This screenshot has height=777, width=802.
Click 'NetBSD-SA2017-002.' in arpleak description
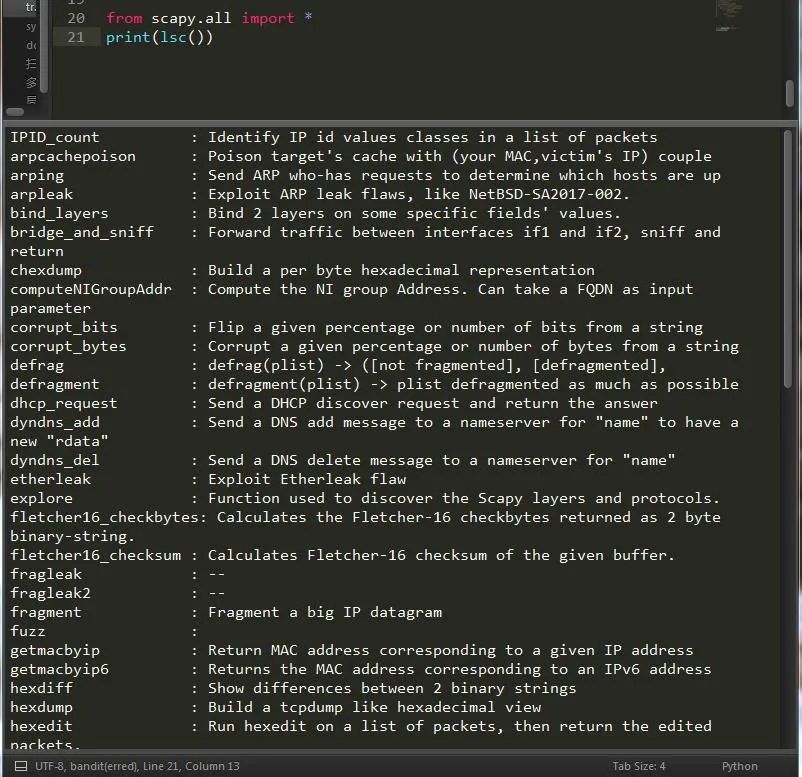tap(549, 194)
